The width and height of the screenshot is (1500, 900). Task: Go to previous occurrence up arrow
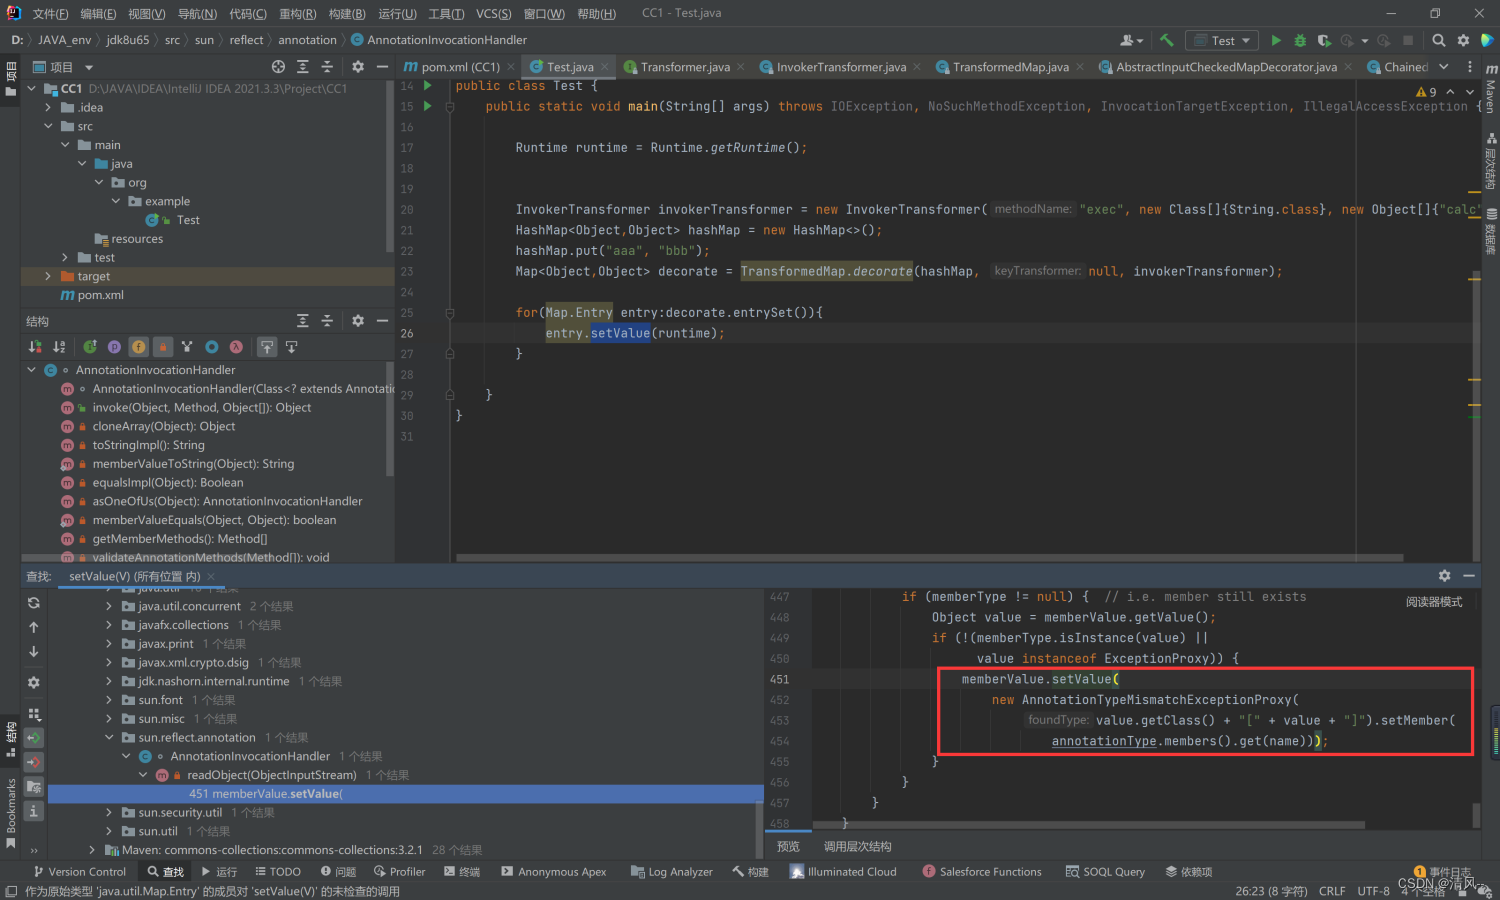coord(34,627)
